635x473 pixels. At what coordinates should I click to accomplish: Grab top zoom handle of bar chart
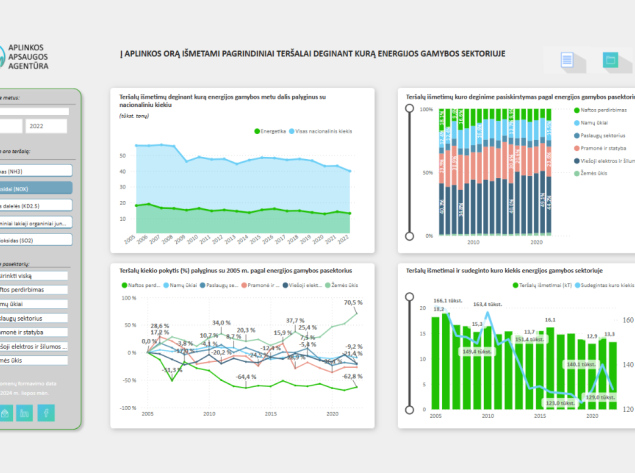(x=409, y=297)
